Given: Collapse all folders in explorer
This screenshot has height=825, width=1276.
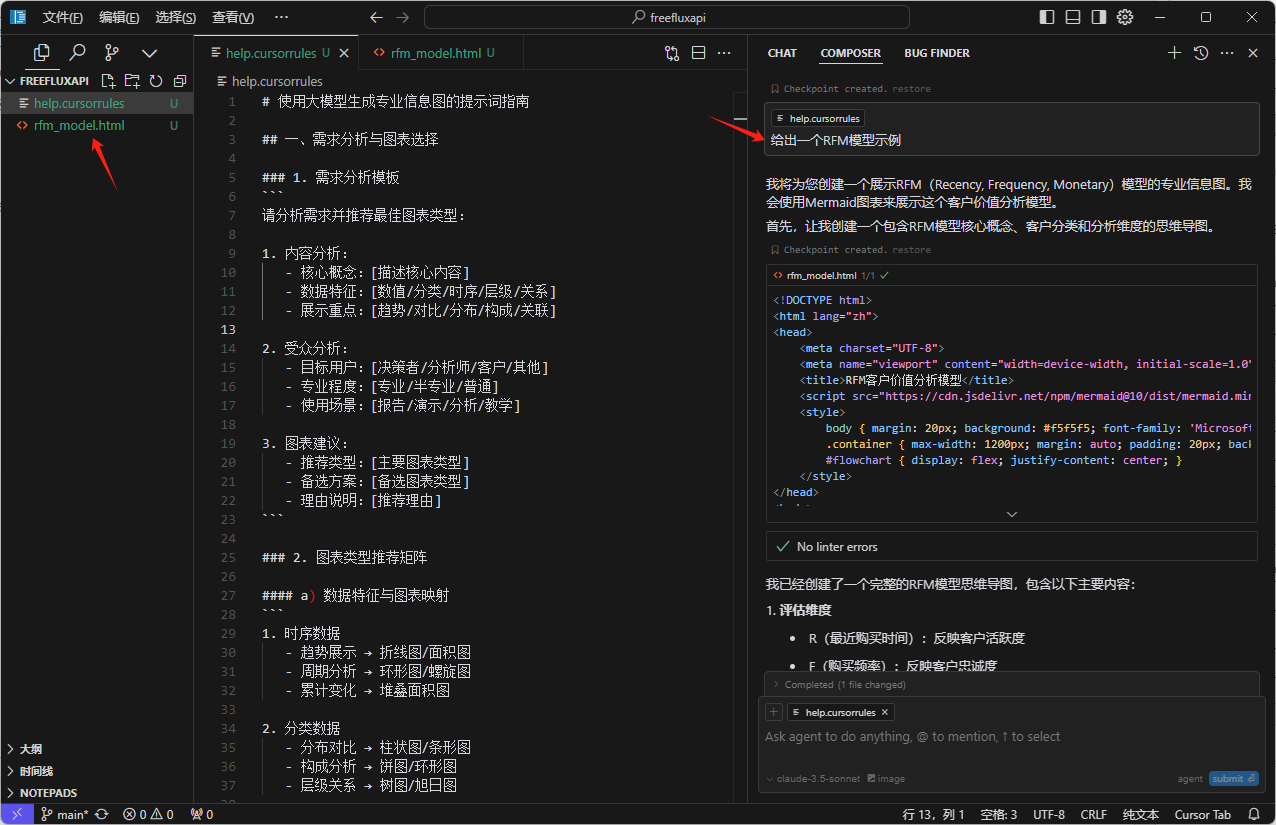Looking at the screenshot, I should (x=180, y=81).
